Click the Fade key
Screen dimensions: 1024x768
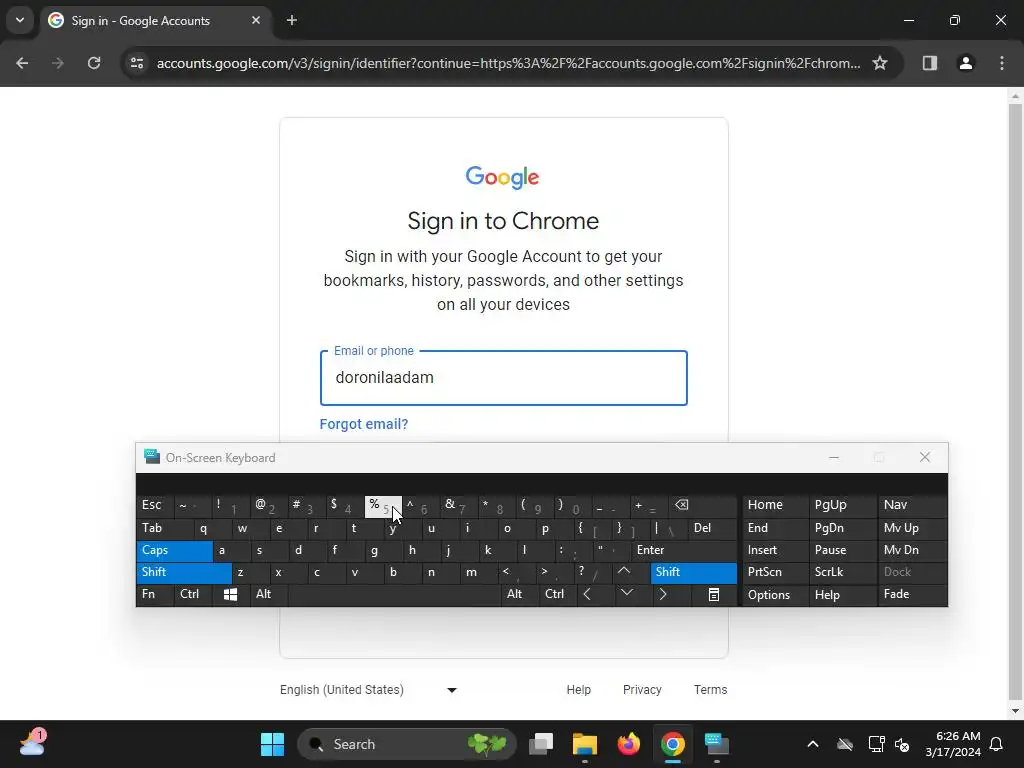(912, 594)
